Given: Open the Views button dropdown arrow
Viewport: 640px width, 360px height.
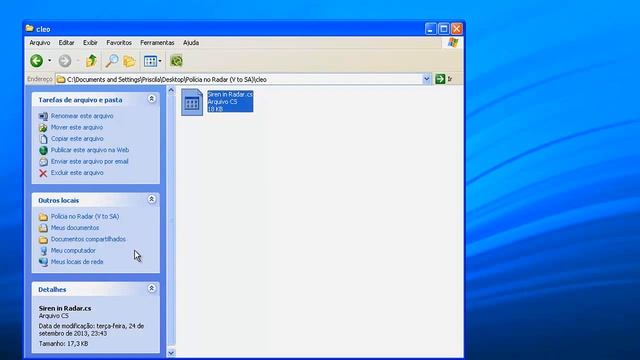Looking at the screenshot, I should (x=160, y=61).
